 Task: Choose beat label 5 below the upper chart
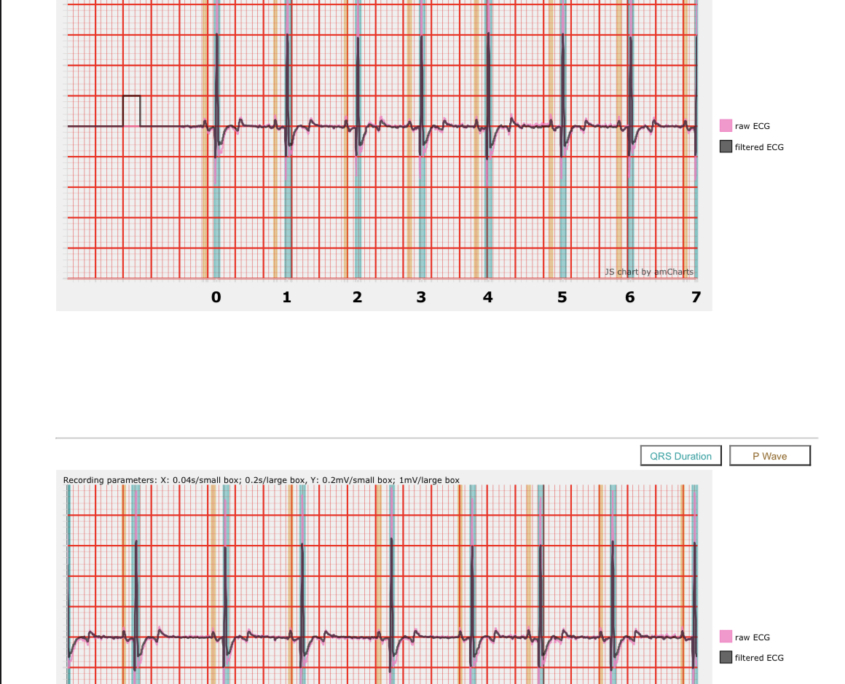coord(562,297)
